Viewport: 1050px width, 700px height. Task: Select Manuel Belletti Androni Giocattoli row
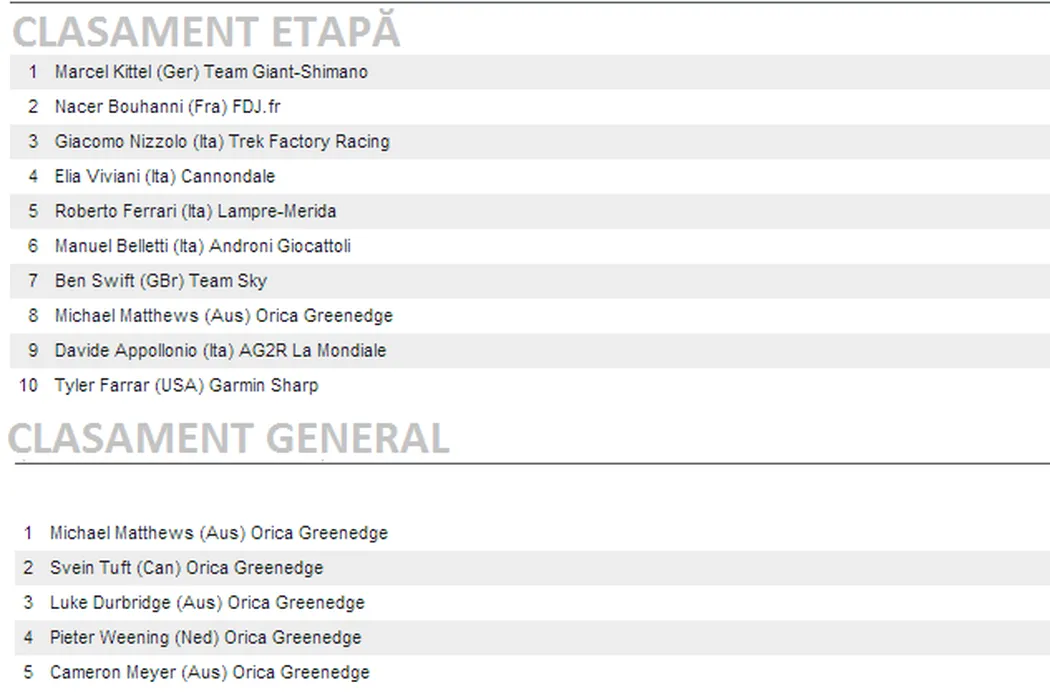(x=203, y=246)
